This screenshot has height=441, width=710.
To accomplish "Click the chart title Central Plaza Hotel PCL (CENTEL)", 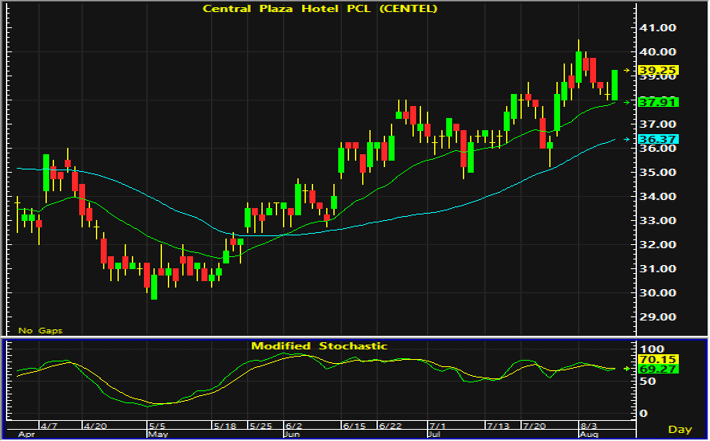I will [x=320, y=9].
